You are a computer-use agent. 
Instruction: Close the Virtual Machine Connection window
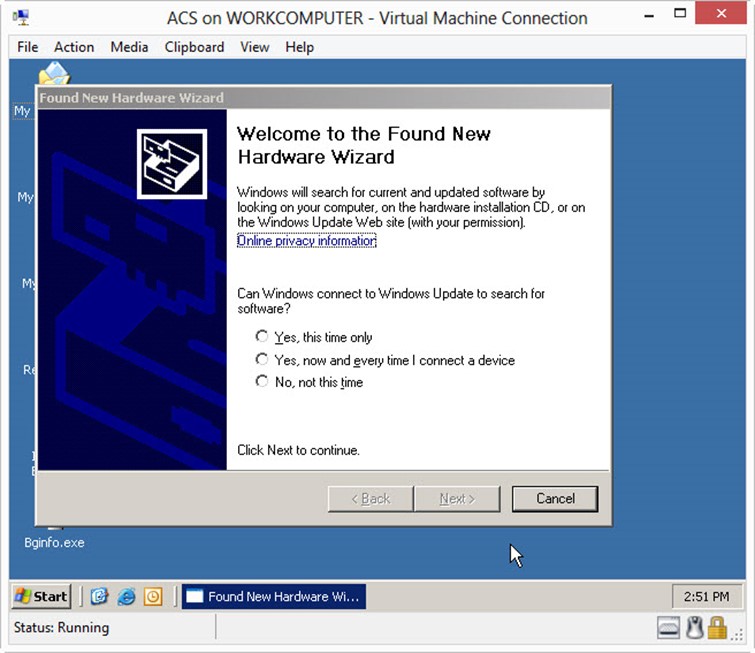(x=721, y=13)
